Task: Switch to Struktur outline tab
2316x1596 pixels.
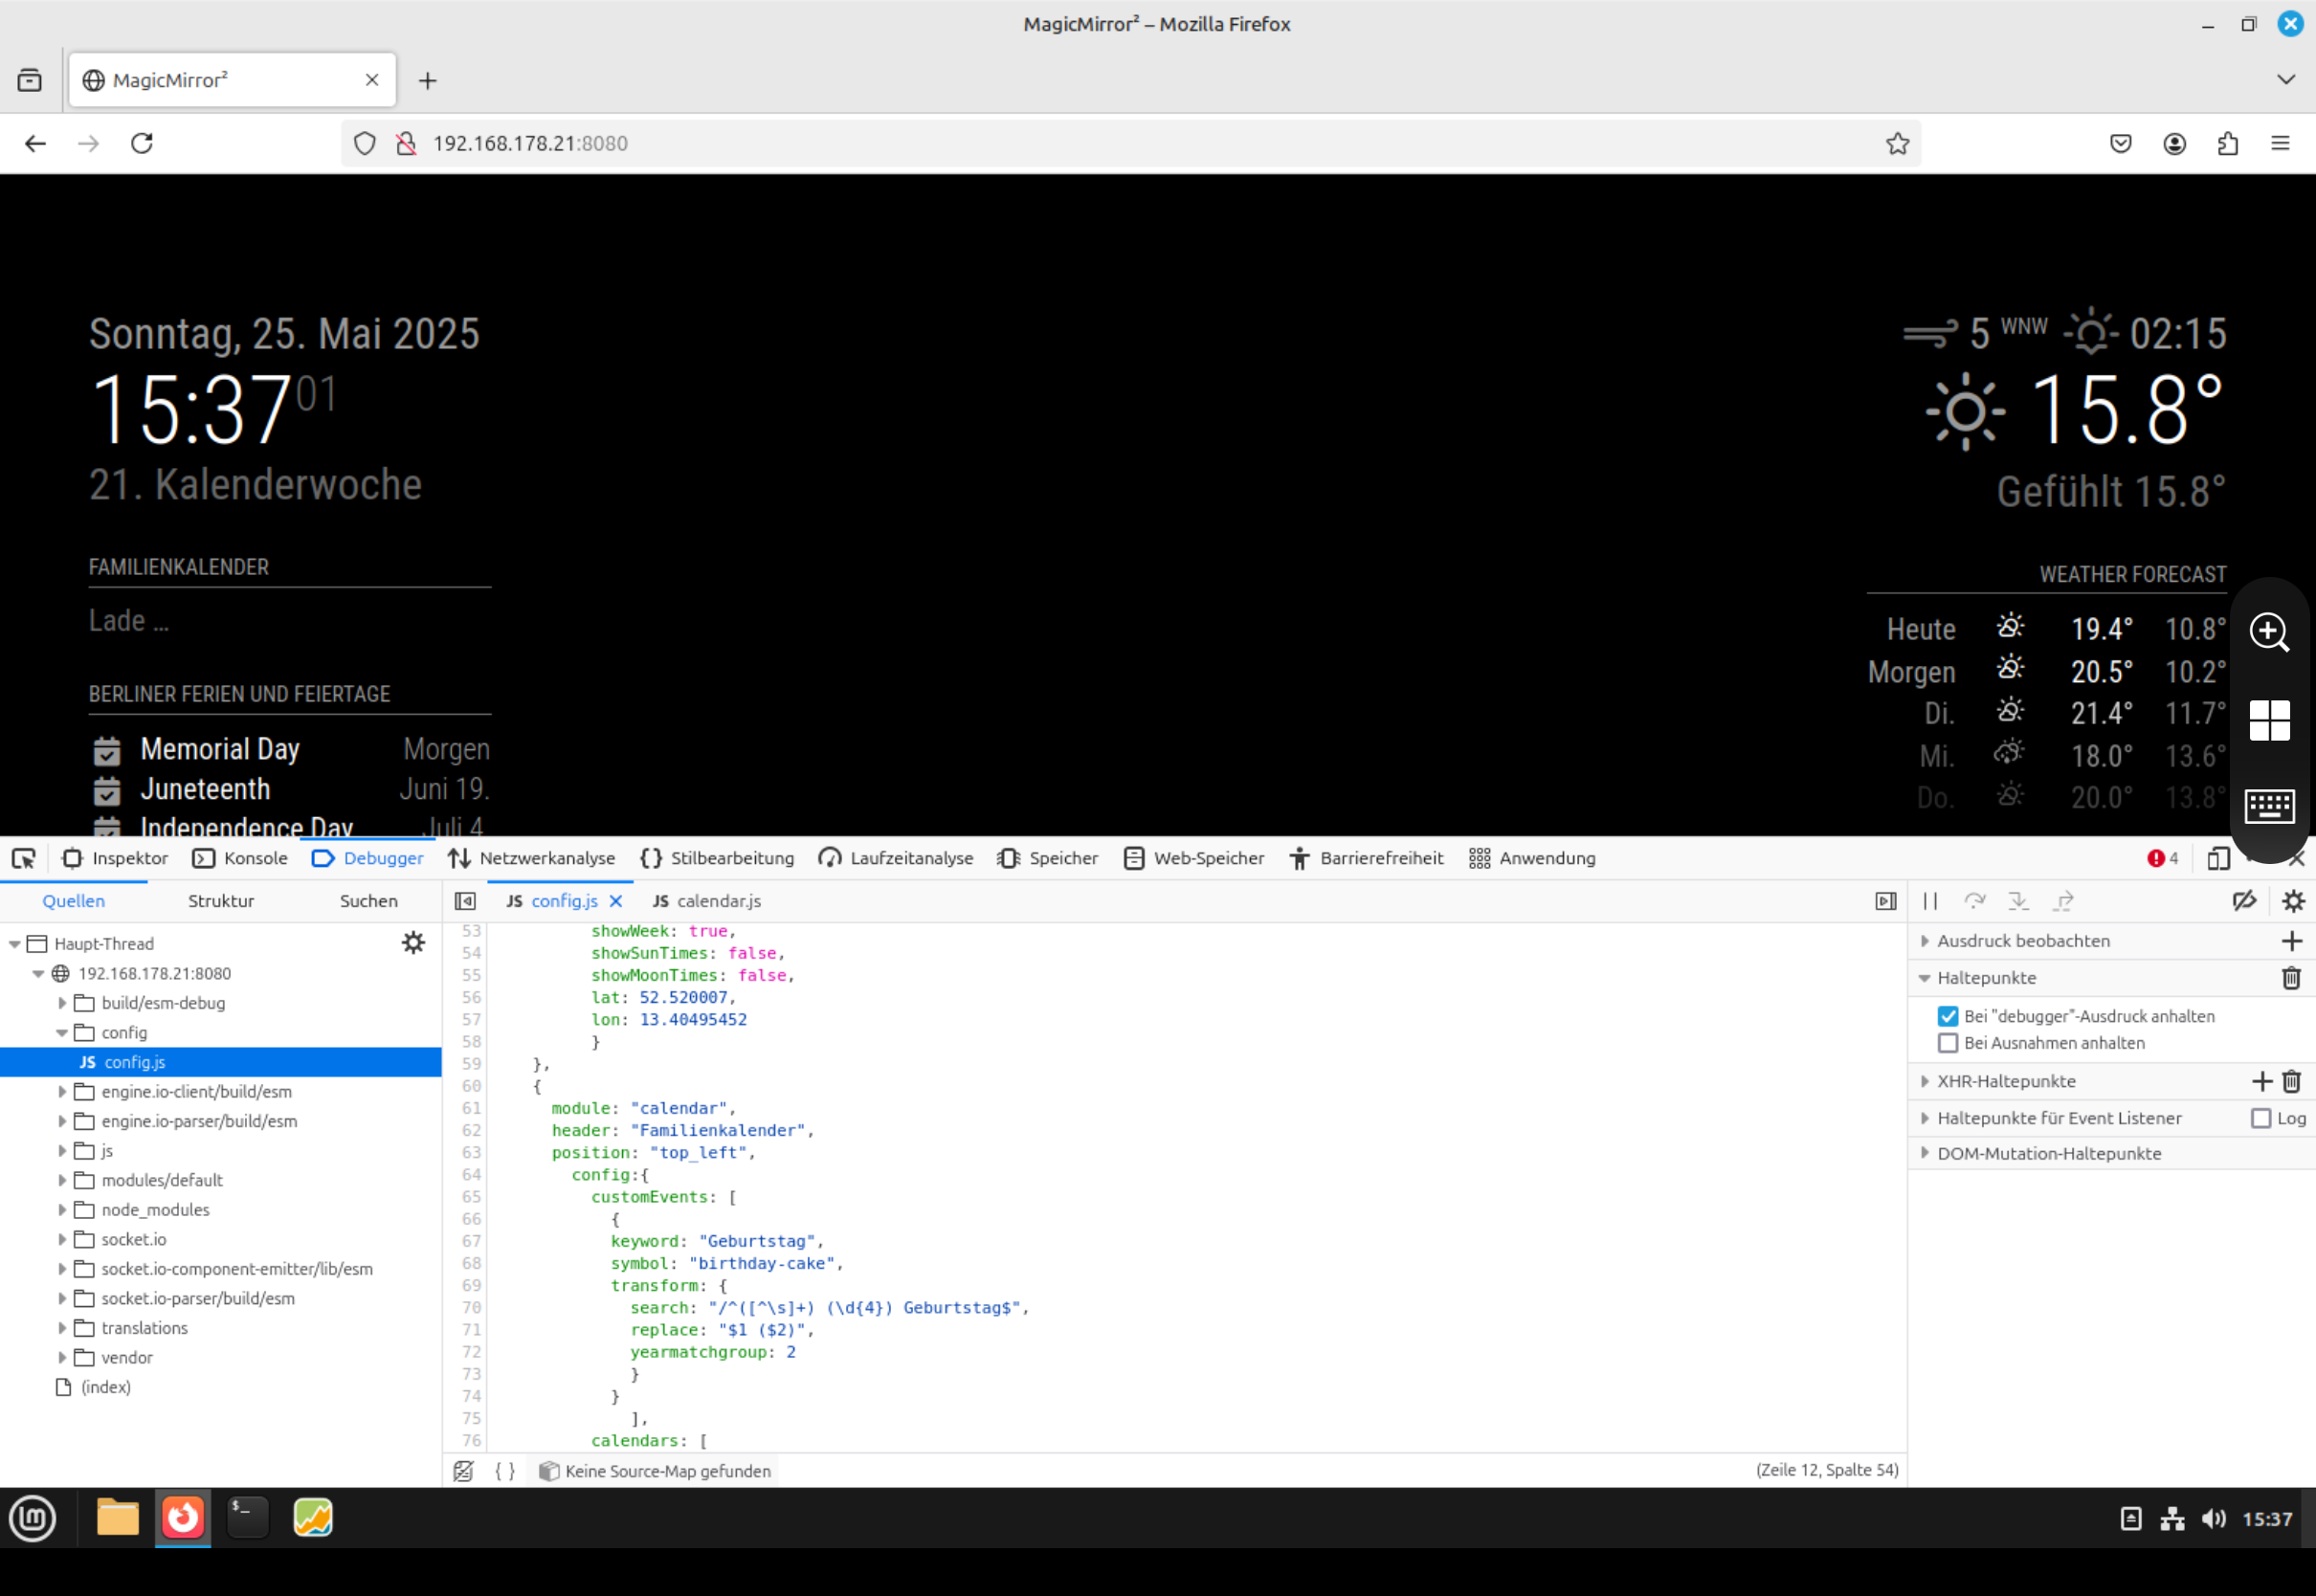Action: (x=221, y=901)
